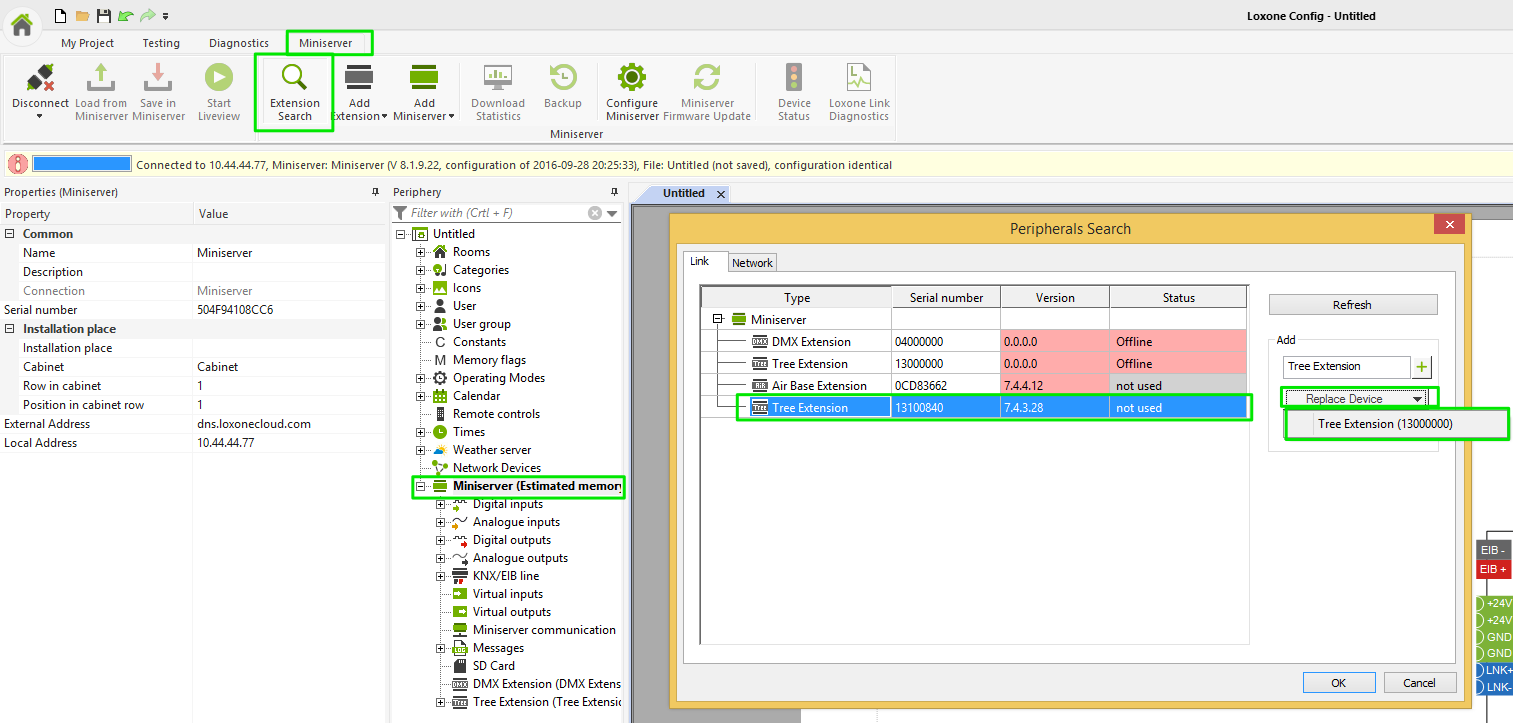The width and height of the screenshot is (1513, 723).
Task: Click the Download Statistics icon
Action: (x=498, y=78)
